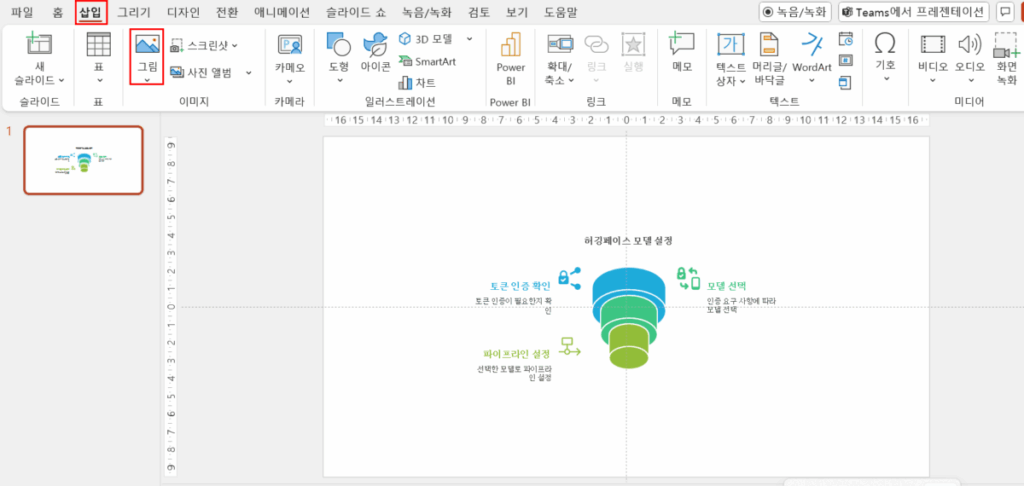The height and width of the screenshot is (486, 1024).
Task: Click the slide number icon
Action: click(x=846, y=61)
